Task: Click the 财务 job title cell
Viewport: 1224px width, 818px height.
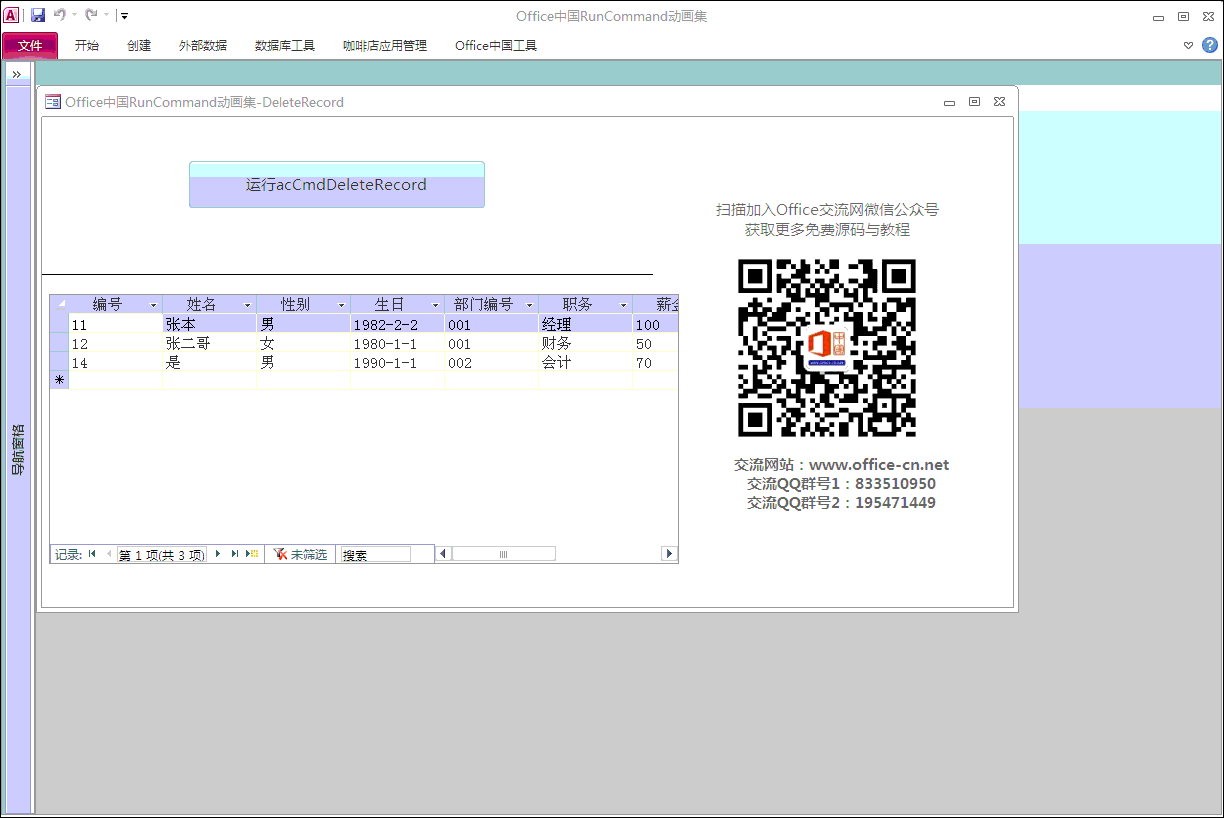Action: [585, 343]
